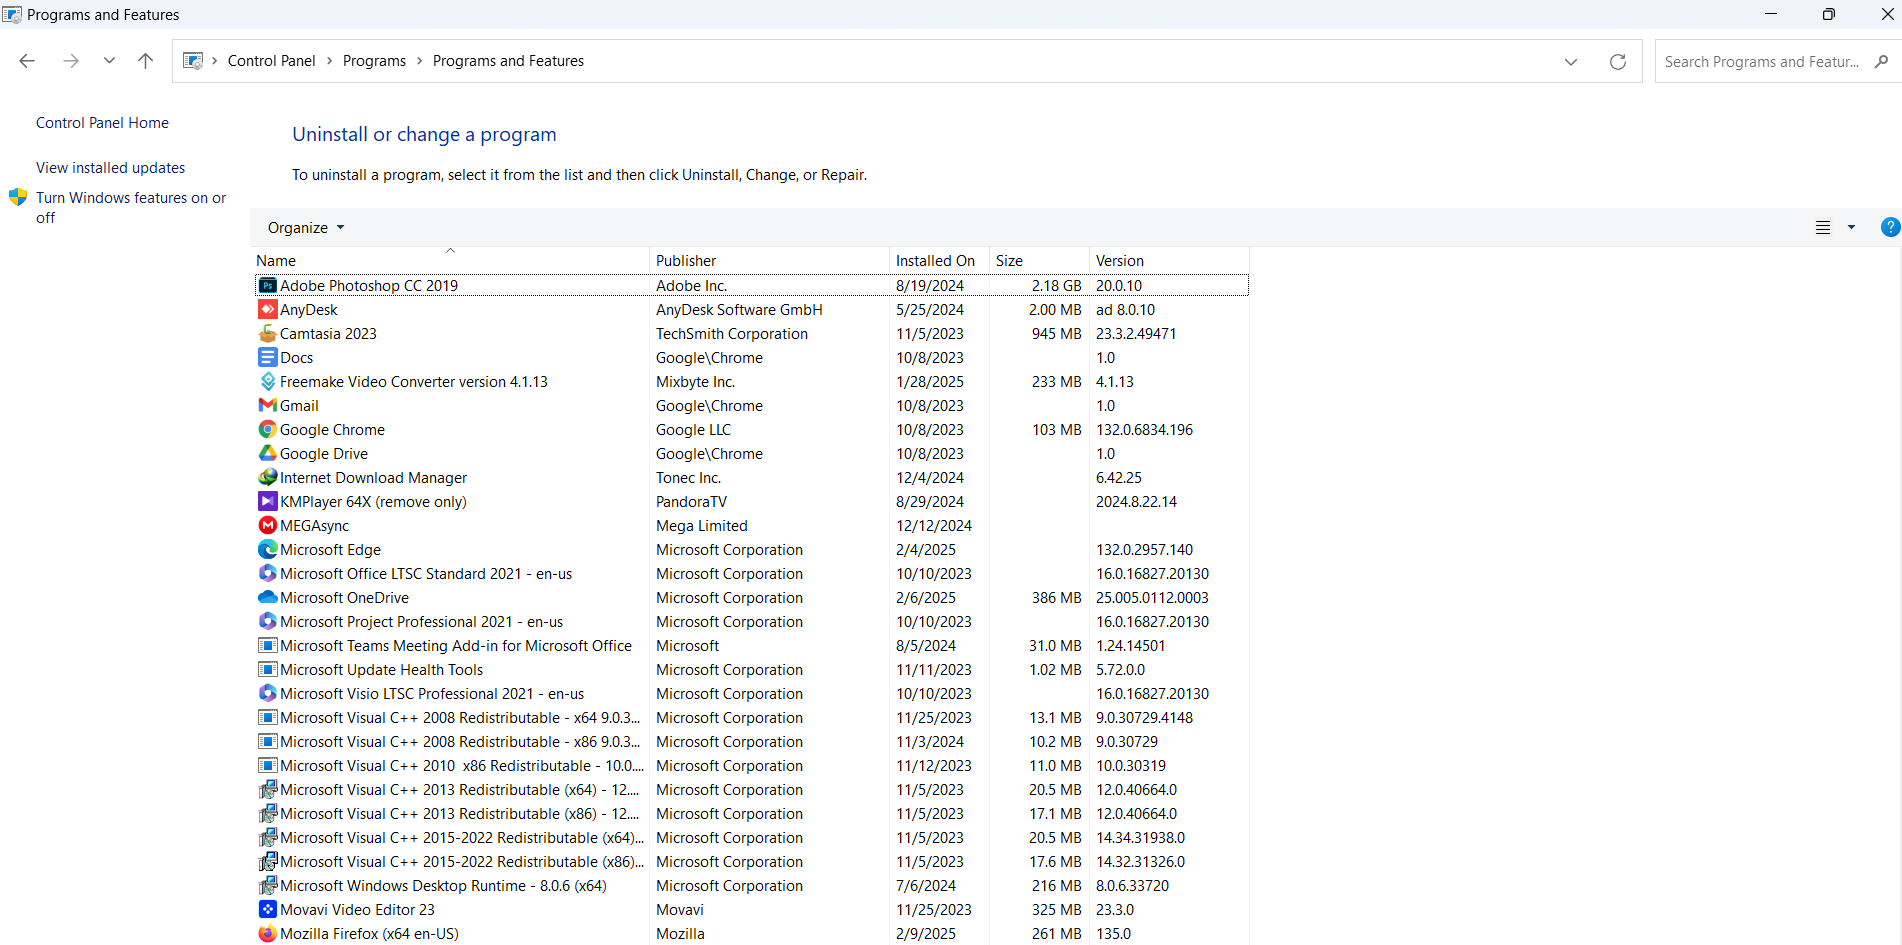Click the Microsoft Windows Desktop Runtime icon

(x=268, y=886)
